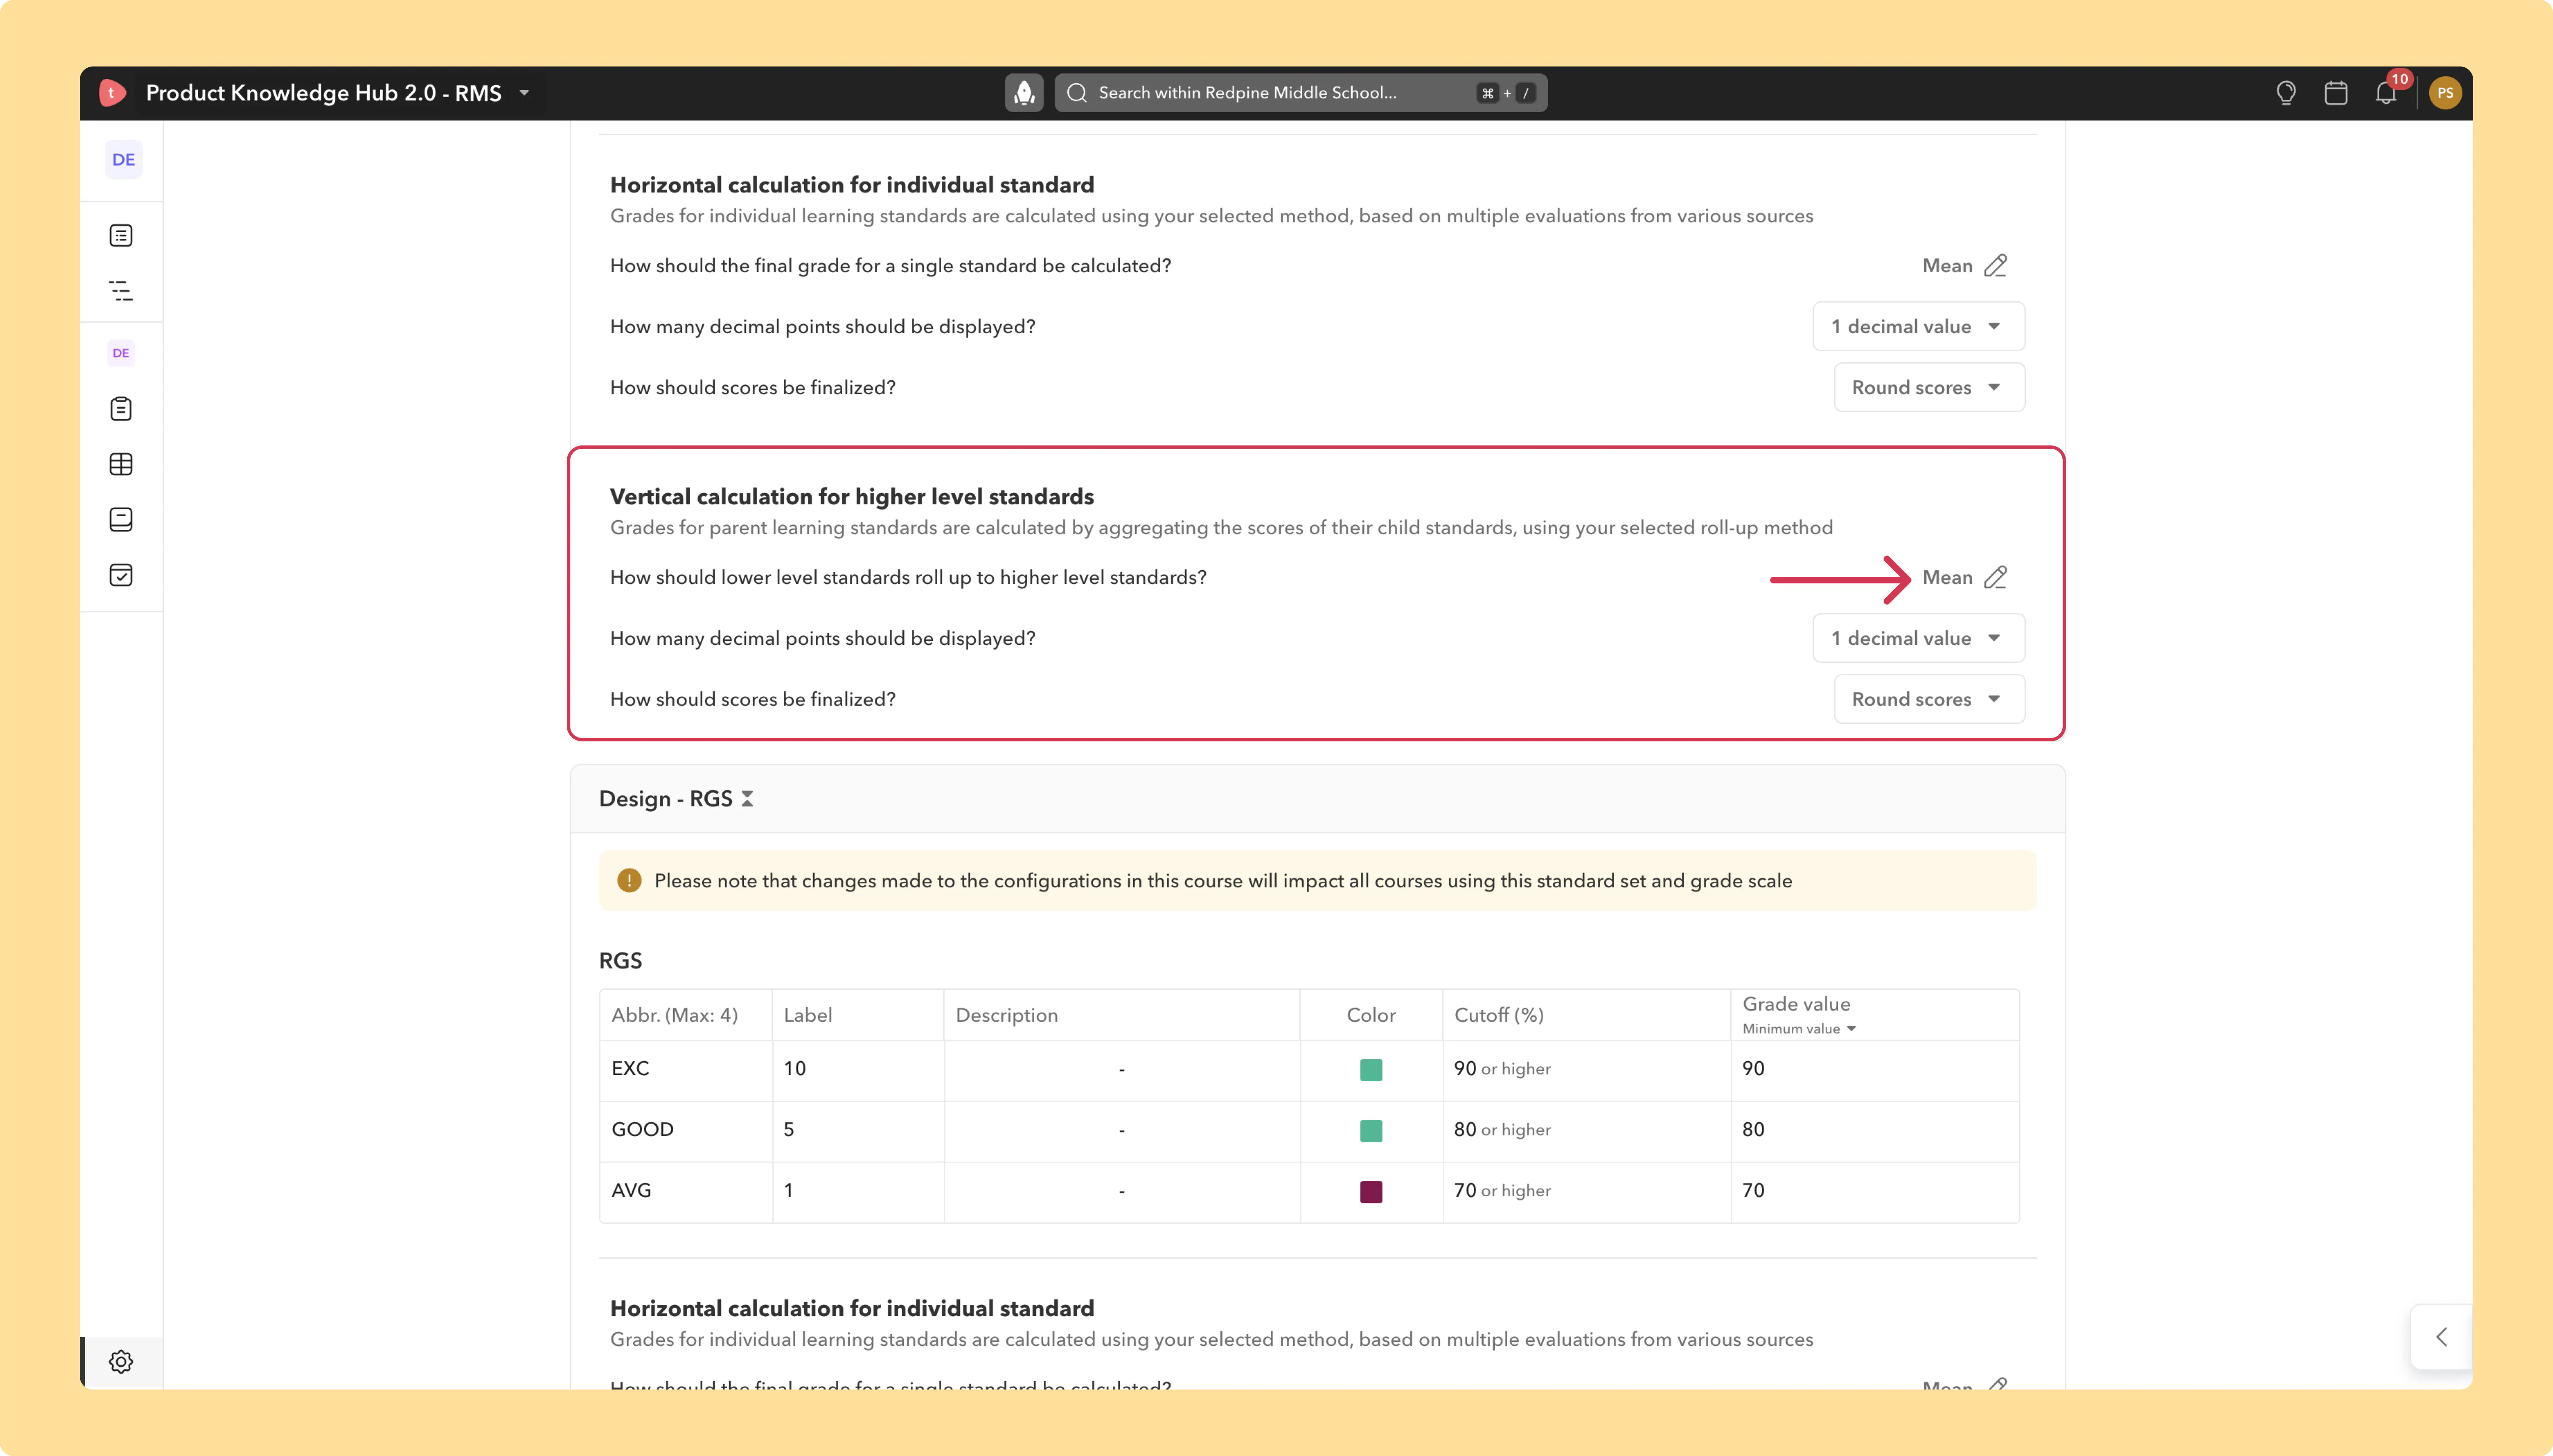Screen dimensions: 2553x1456
Task: Click search within Redpine Middle School field
Action: (1300, 93)
